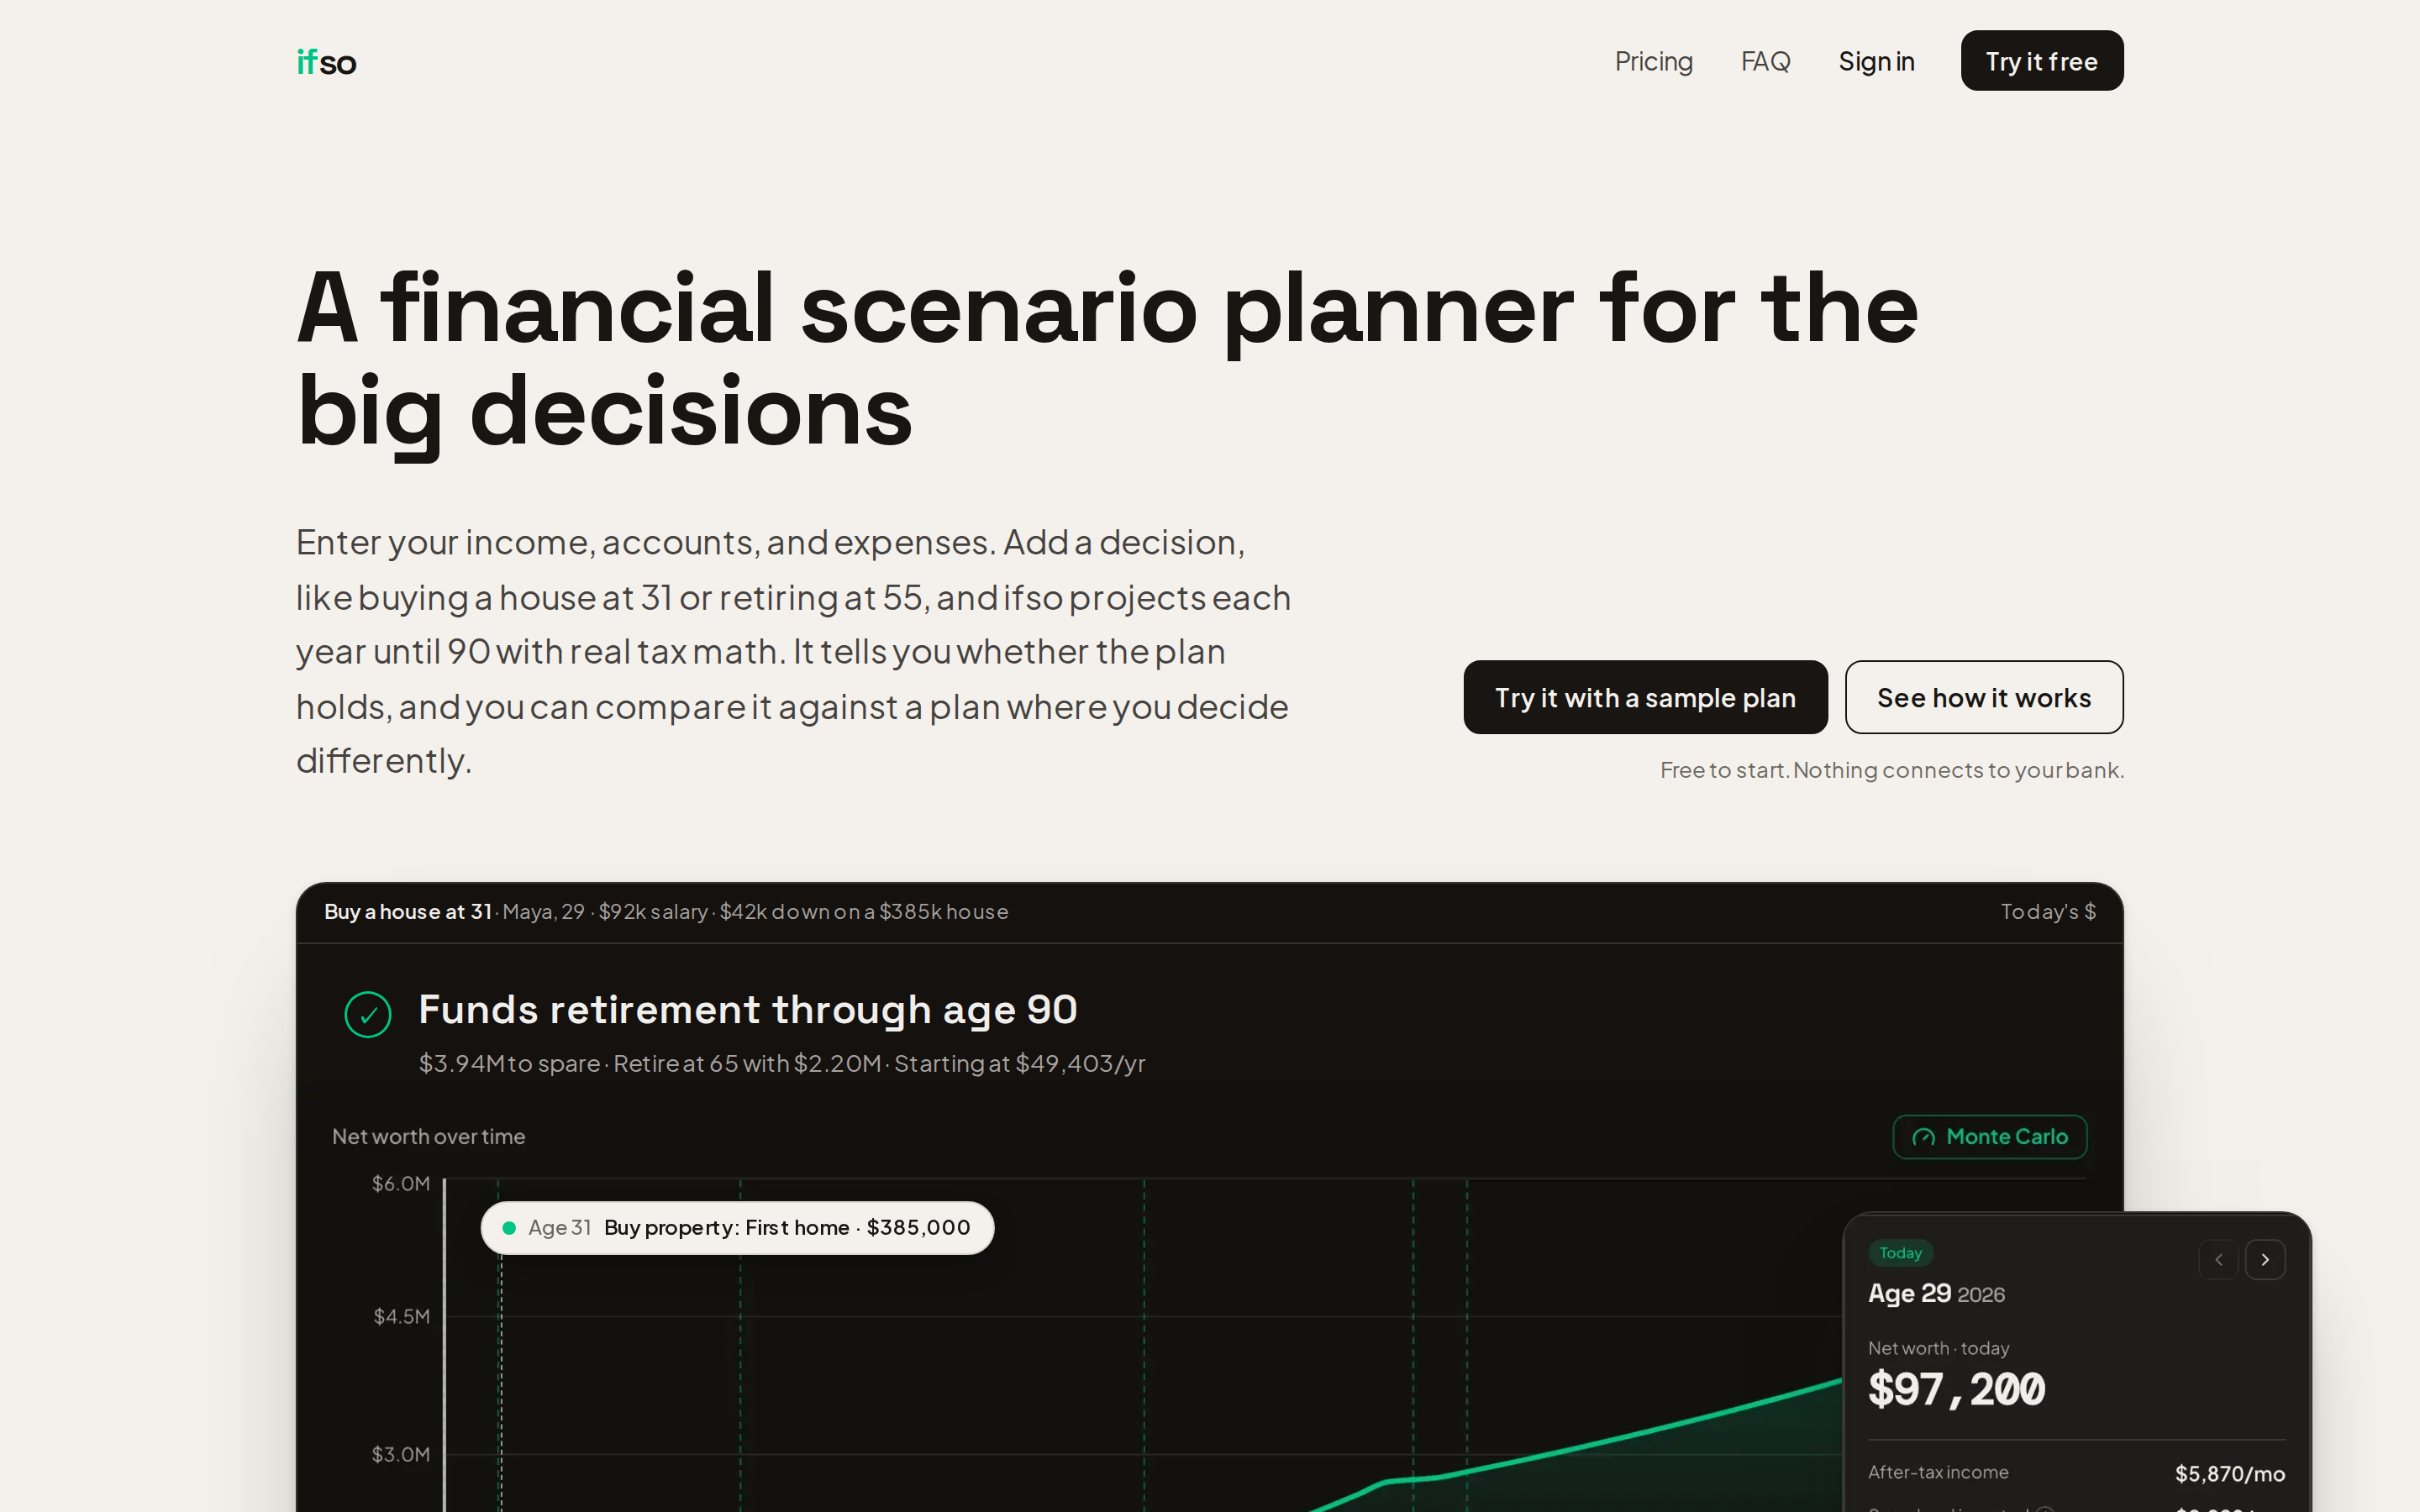The image size is (2420, 1512).
Task: Click the Today badge in year card
Action: coord(1900,1253)
